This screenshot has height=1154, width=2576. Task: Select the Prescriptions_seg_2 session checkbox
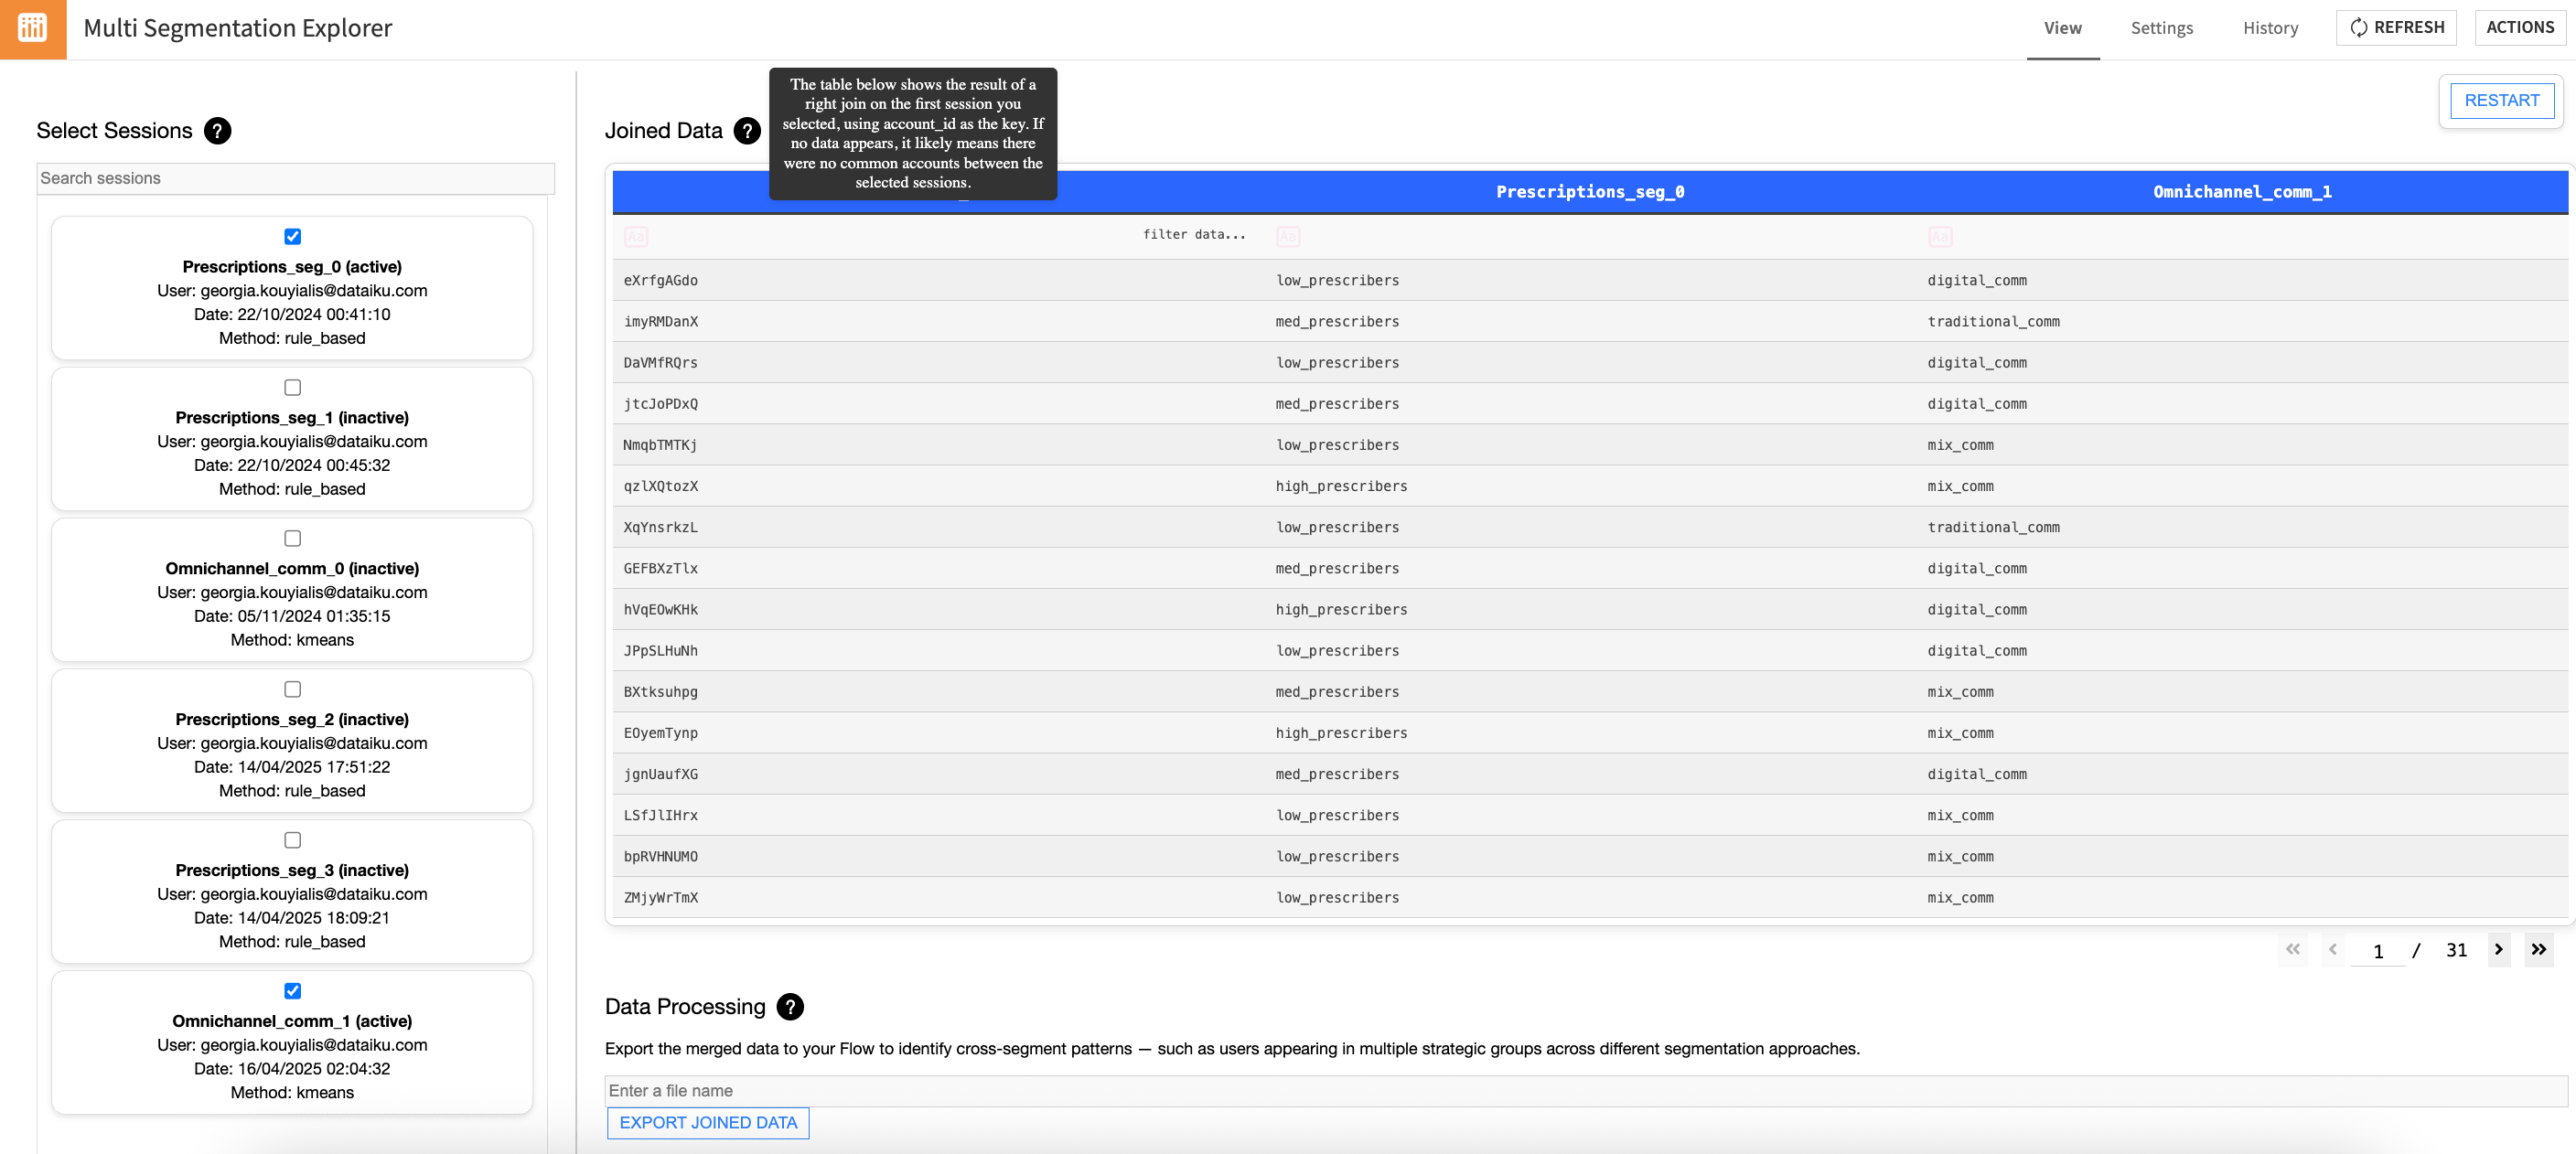coord(292,688)
